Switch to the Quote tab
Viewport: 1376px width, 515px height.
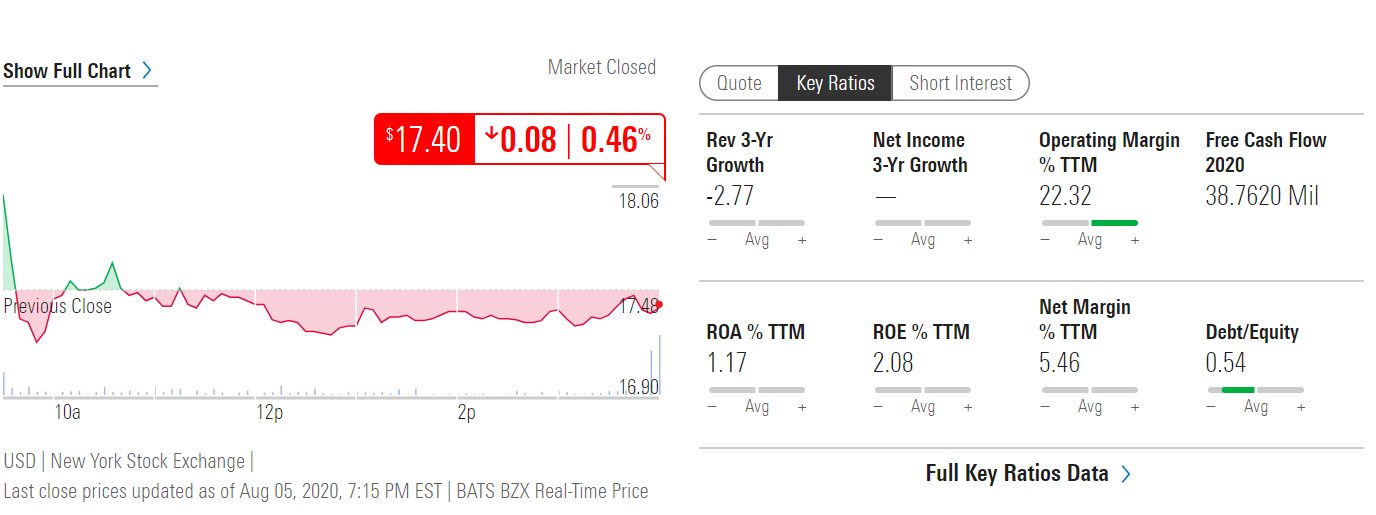(739, 83)
